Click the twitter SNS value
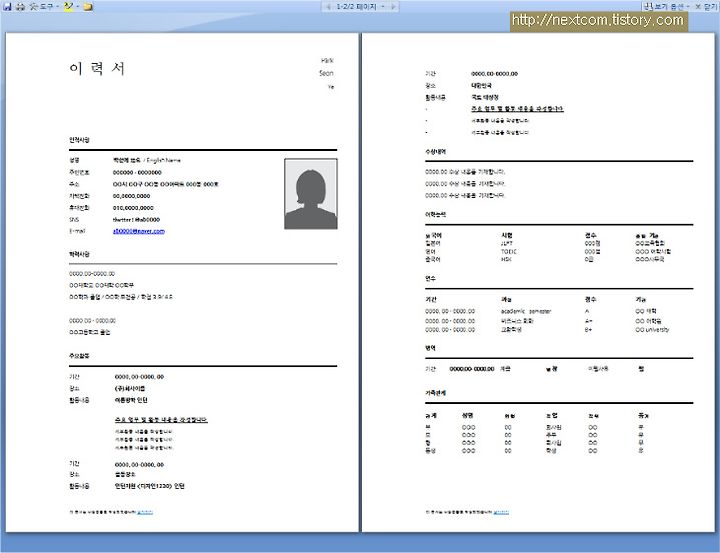720x553 pixels. 136,220
